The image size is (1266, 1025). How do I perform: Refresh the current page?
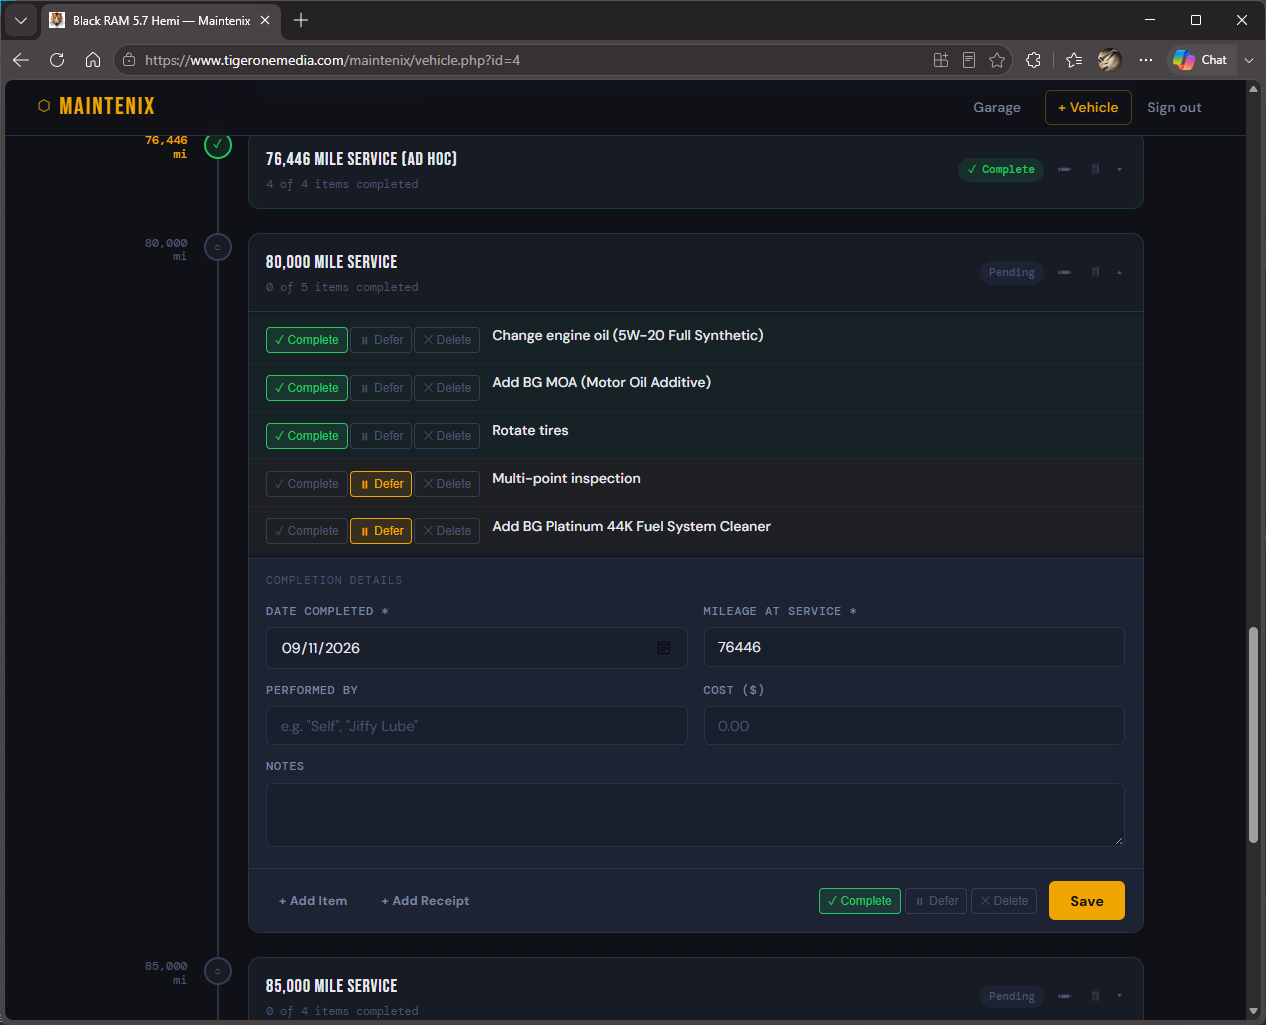pos(57,60)
